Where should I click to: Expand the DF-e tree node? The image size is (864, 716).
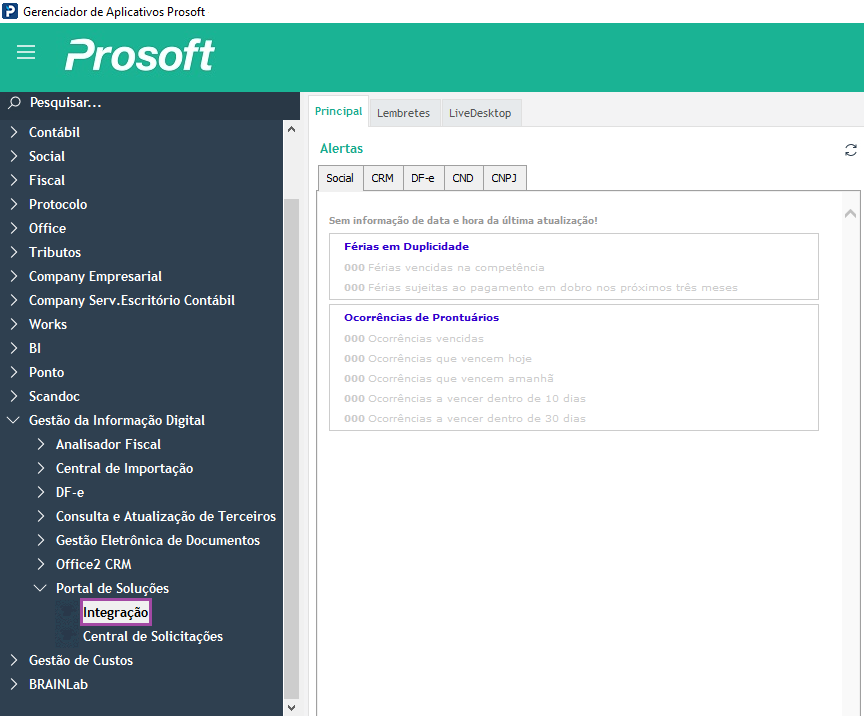click(x=41, y=492)
